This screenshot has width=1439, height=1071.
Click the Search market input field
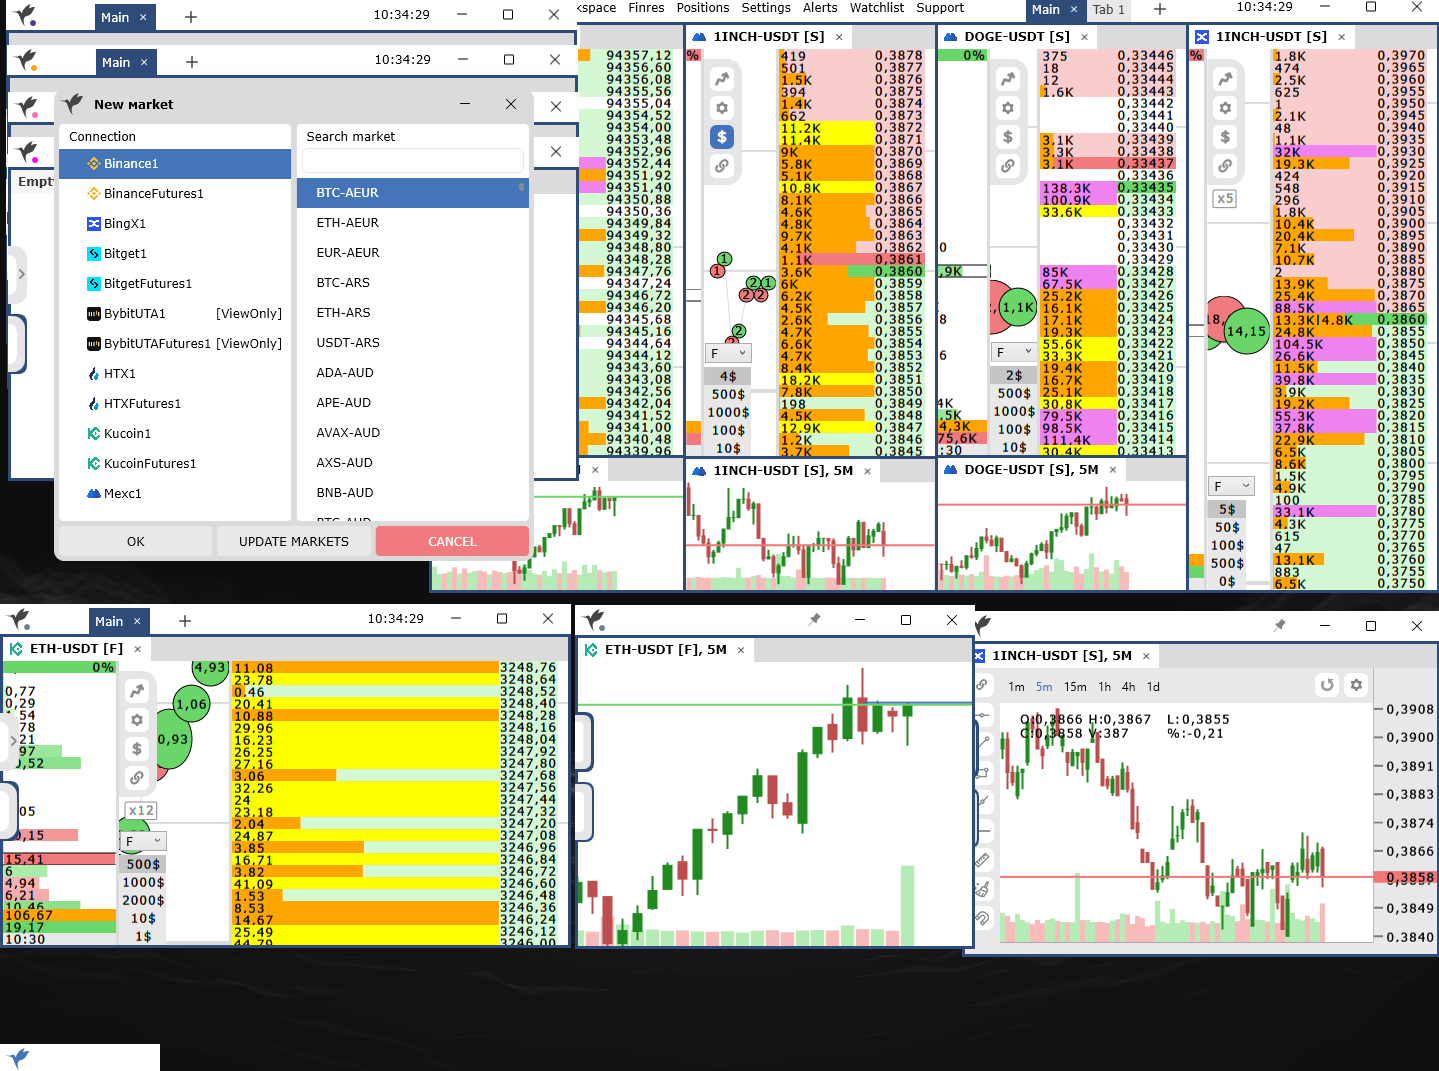click(x=412, y=160)
